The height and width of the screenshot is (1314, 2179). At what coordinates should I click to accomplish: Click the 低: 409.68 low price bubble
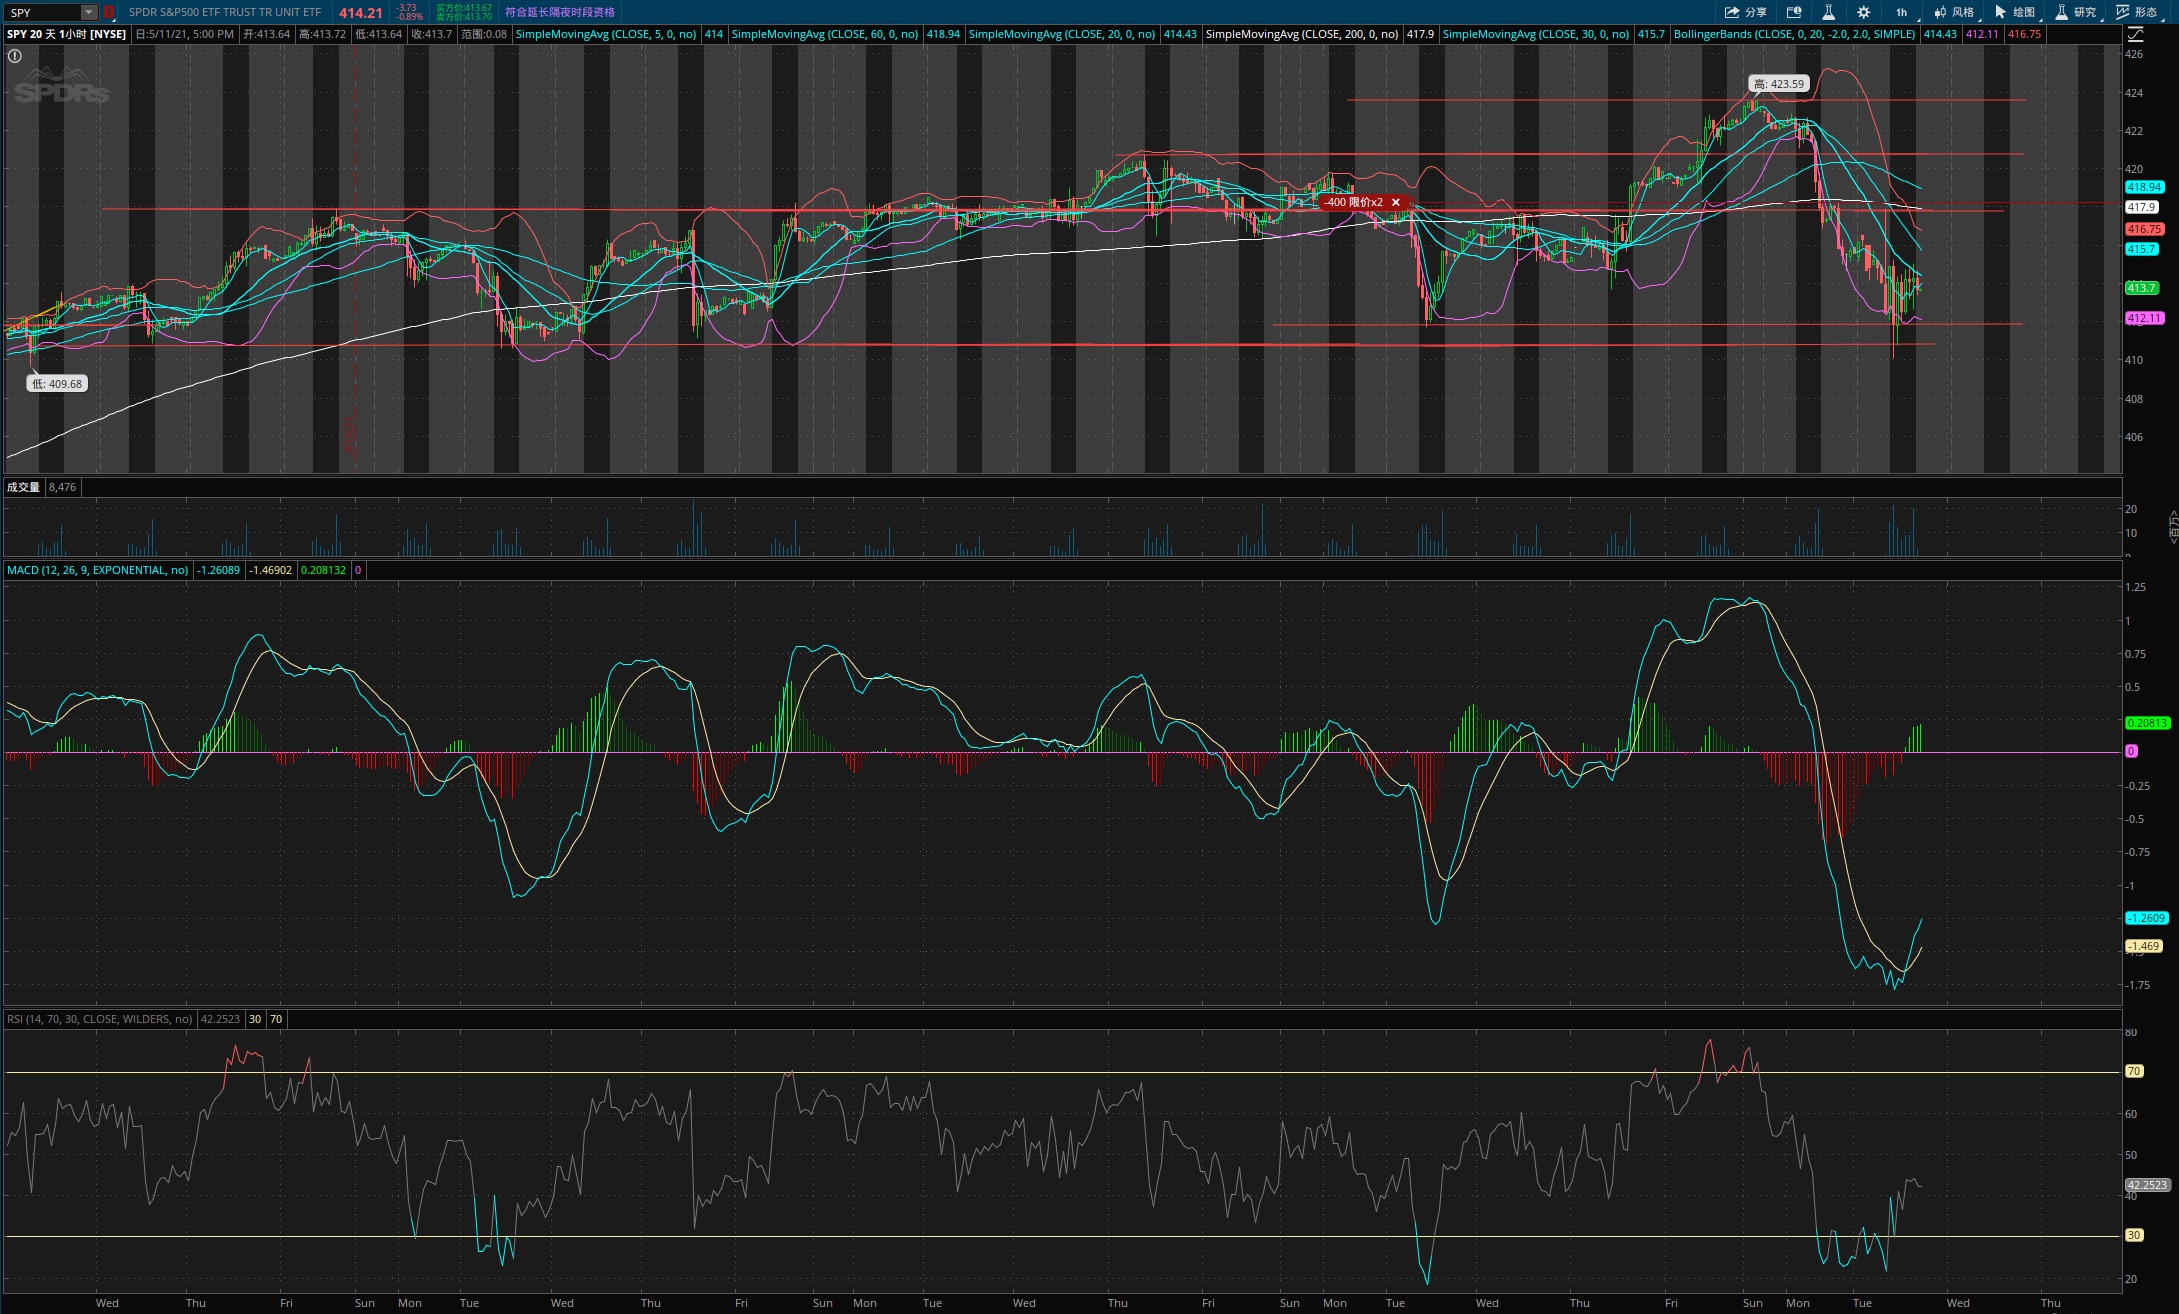pyautogui.click(x=57, y=383)
